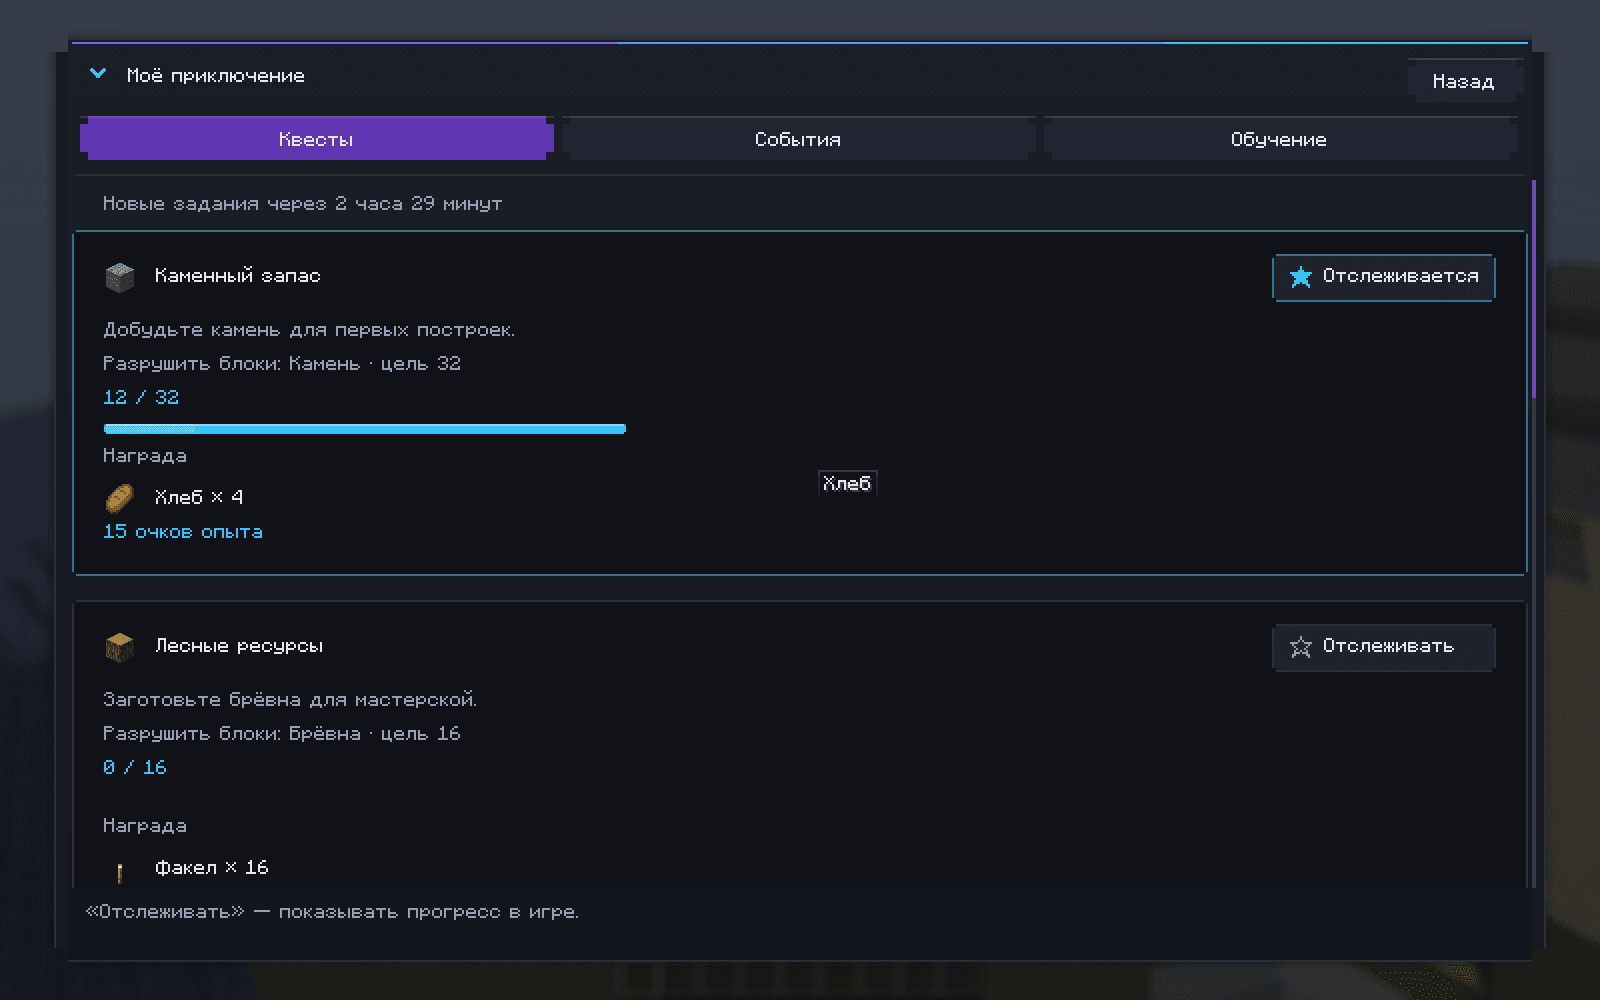This screenshot has width=1600, height=1000.
Task: Click the Каменный запас progress bar
Action: (365, 429)
